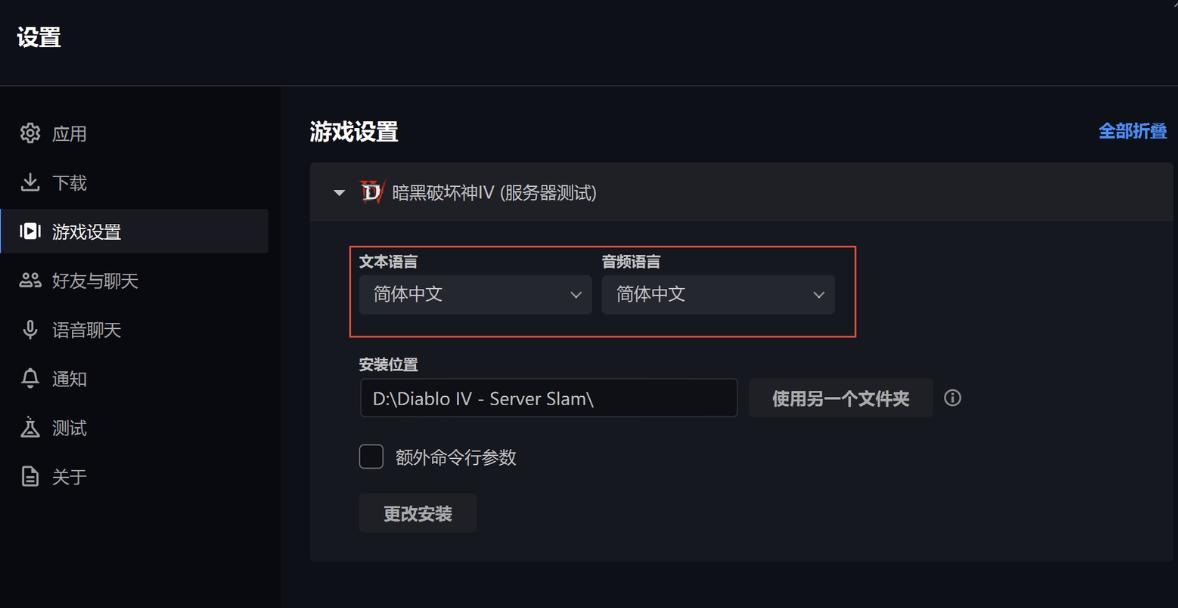Collapse the 暗黑破坏神IV (服务器测试) section
This screenshot has width=1178, height=608.
pyautogui.click(x=339, y=191)
